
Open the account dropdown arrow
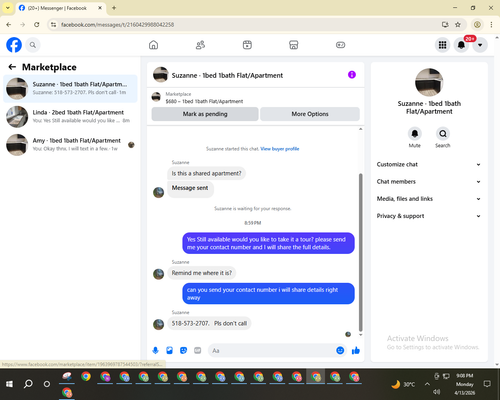tap(480, 45)
